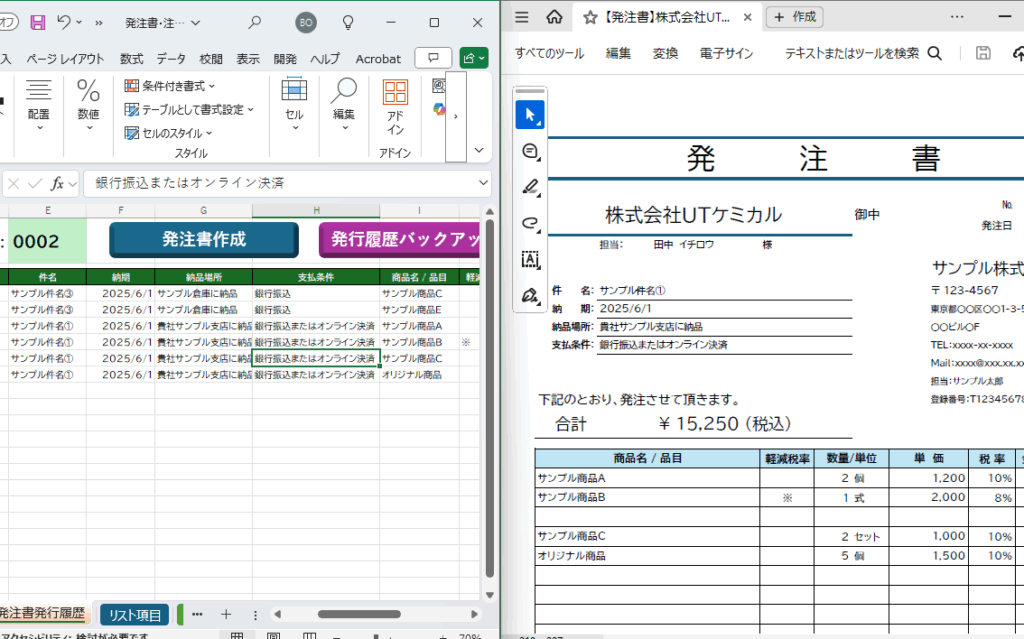This screenshot has height=639, width=1024.
Task: Click the 発行履歴バックアップ button
Action: coord(400,239)
